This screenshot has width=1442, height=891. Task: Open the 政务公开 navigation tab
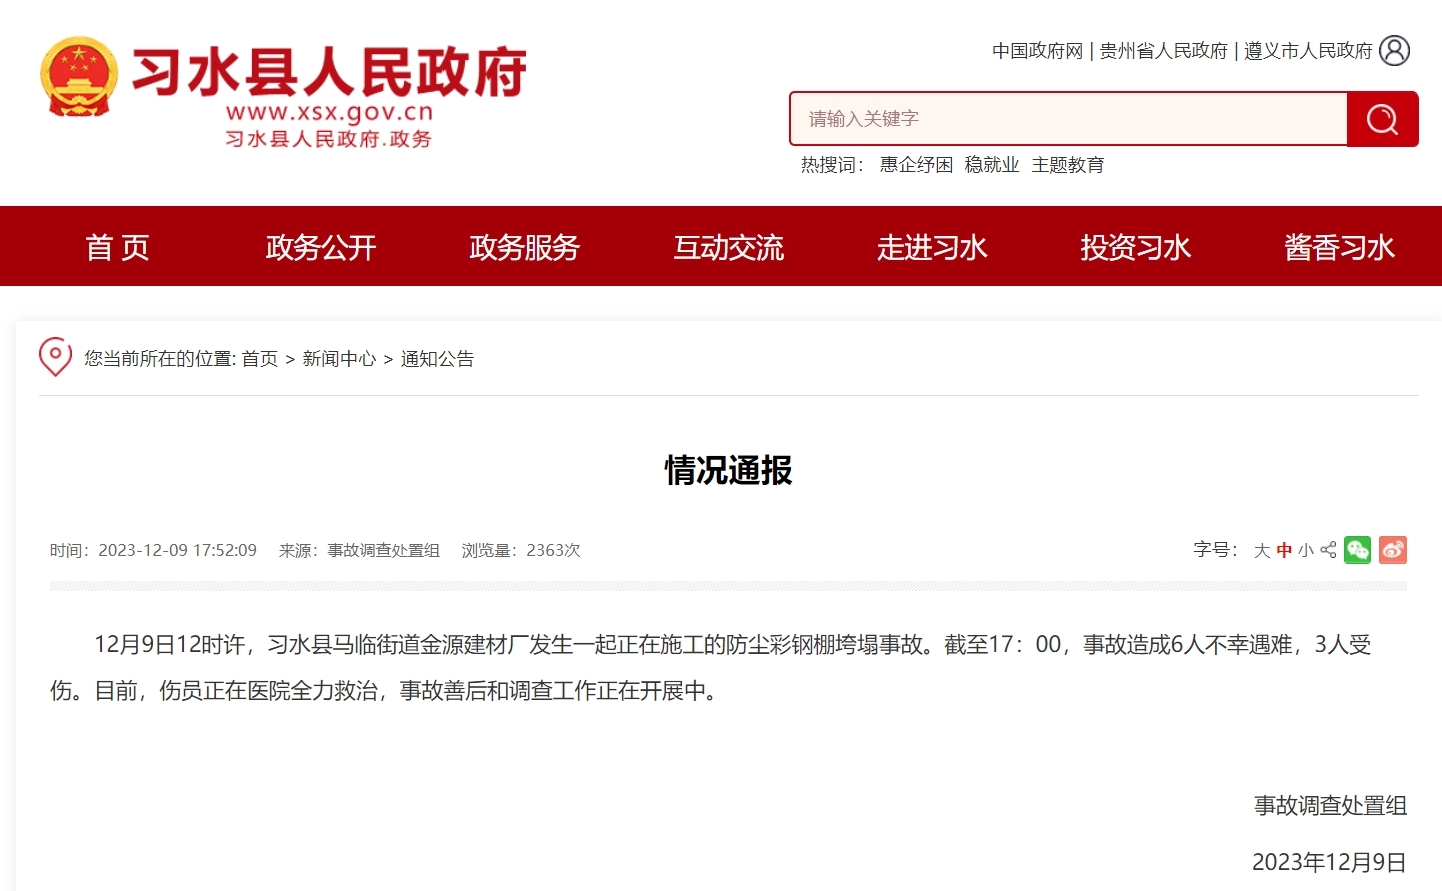[x=321, y=247]
